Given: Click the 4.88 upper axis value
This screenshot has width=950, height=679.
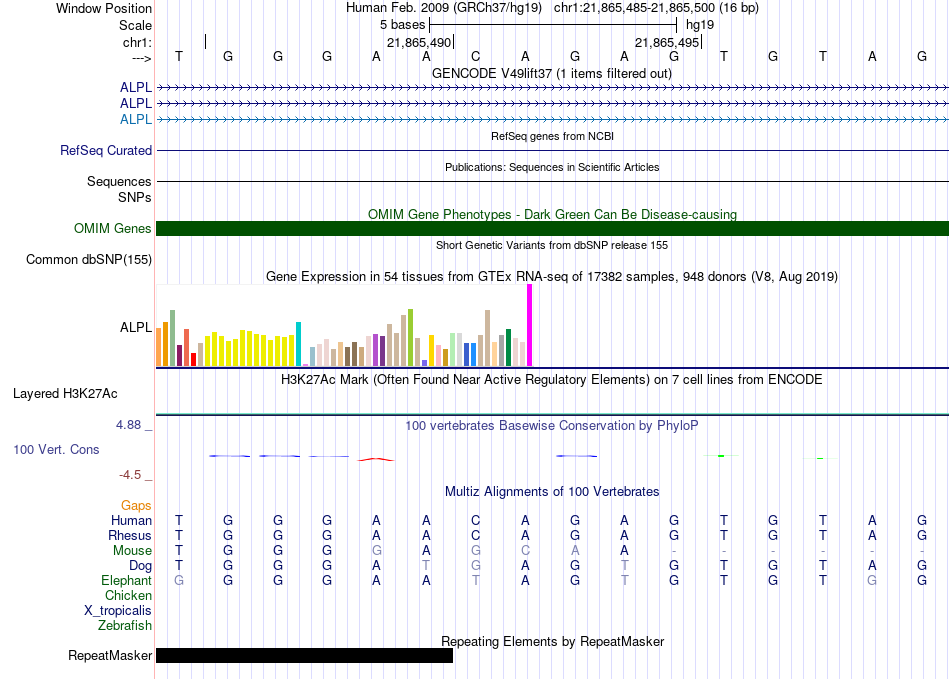Looking at the screenshot, I should [128, 425].
